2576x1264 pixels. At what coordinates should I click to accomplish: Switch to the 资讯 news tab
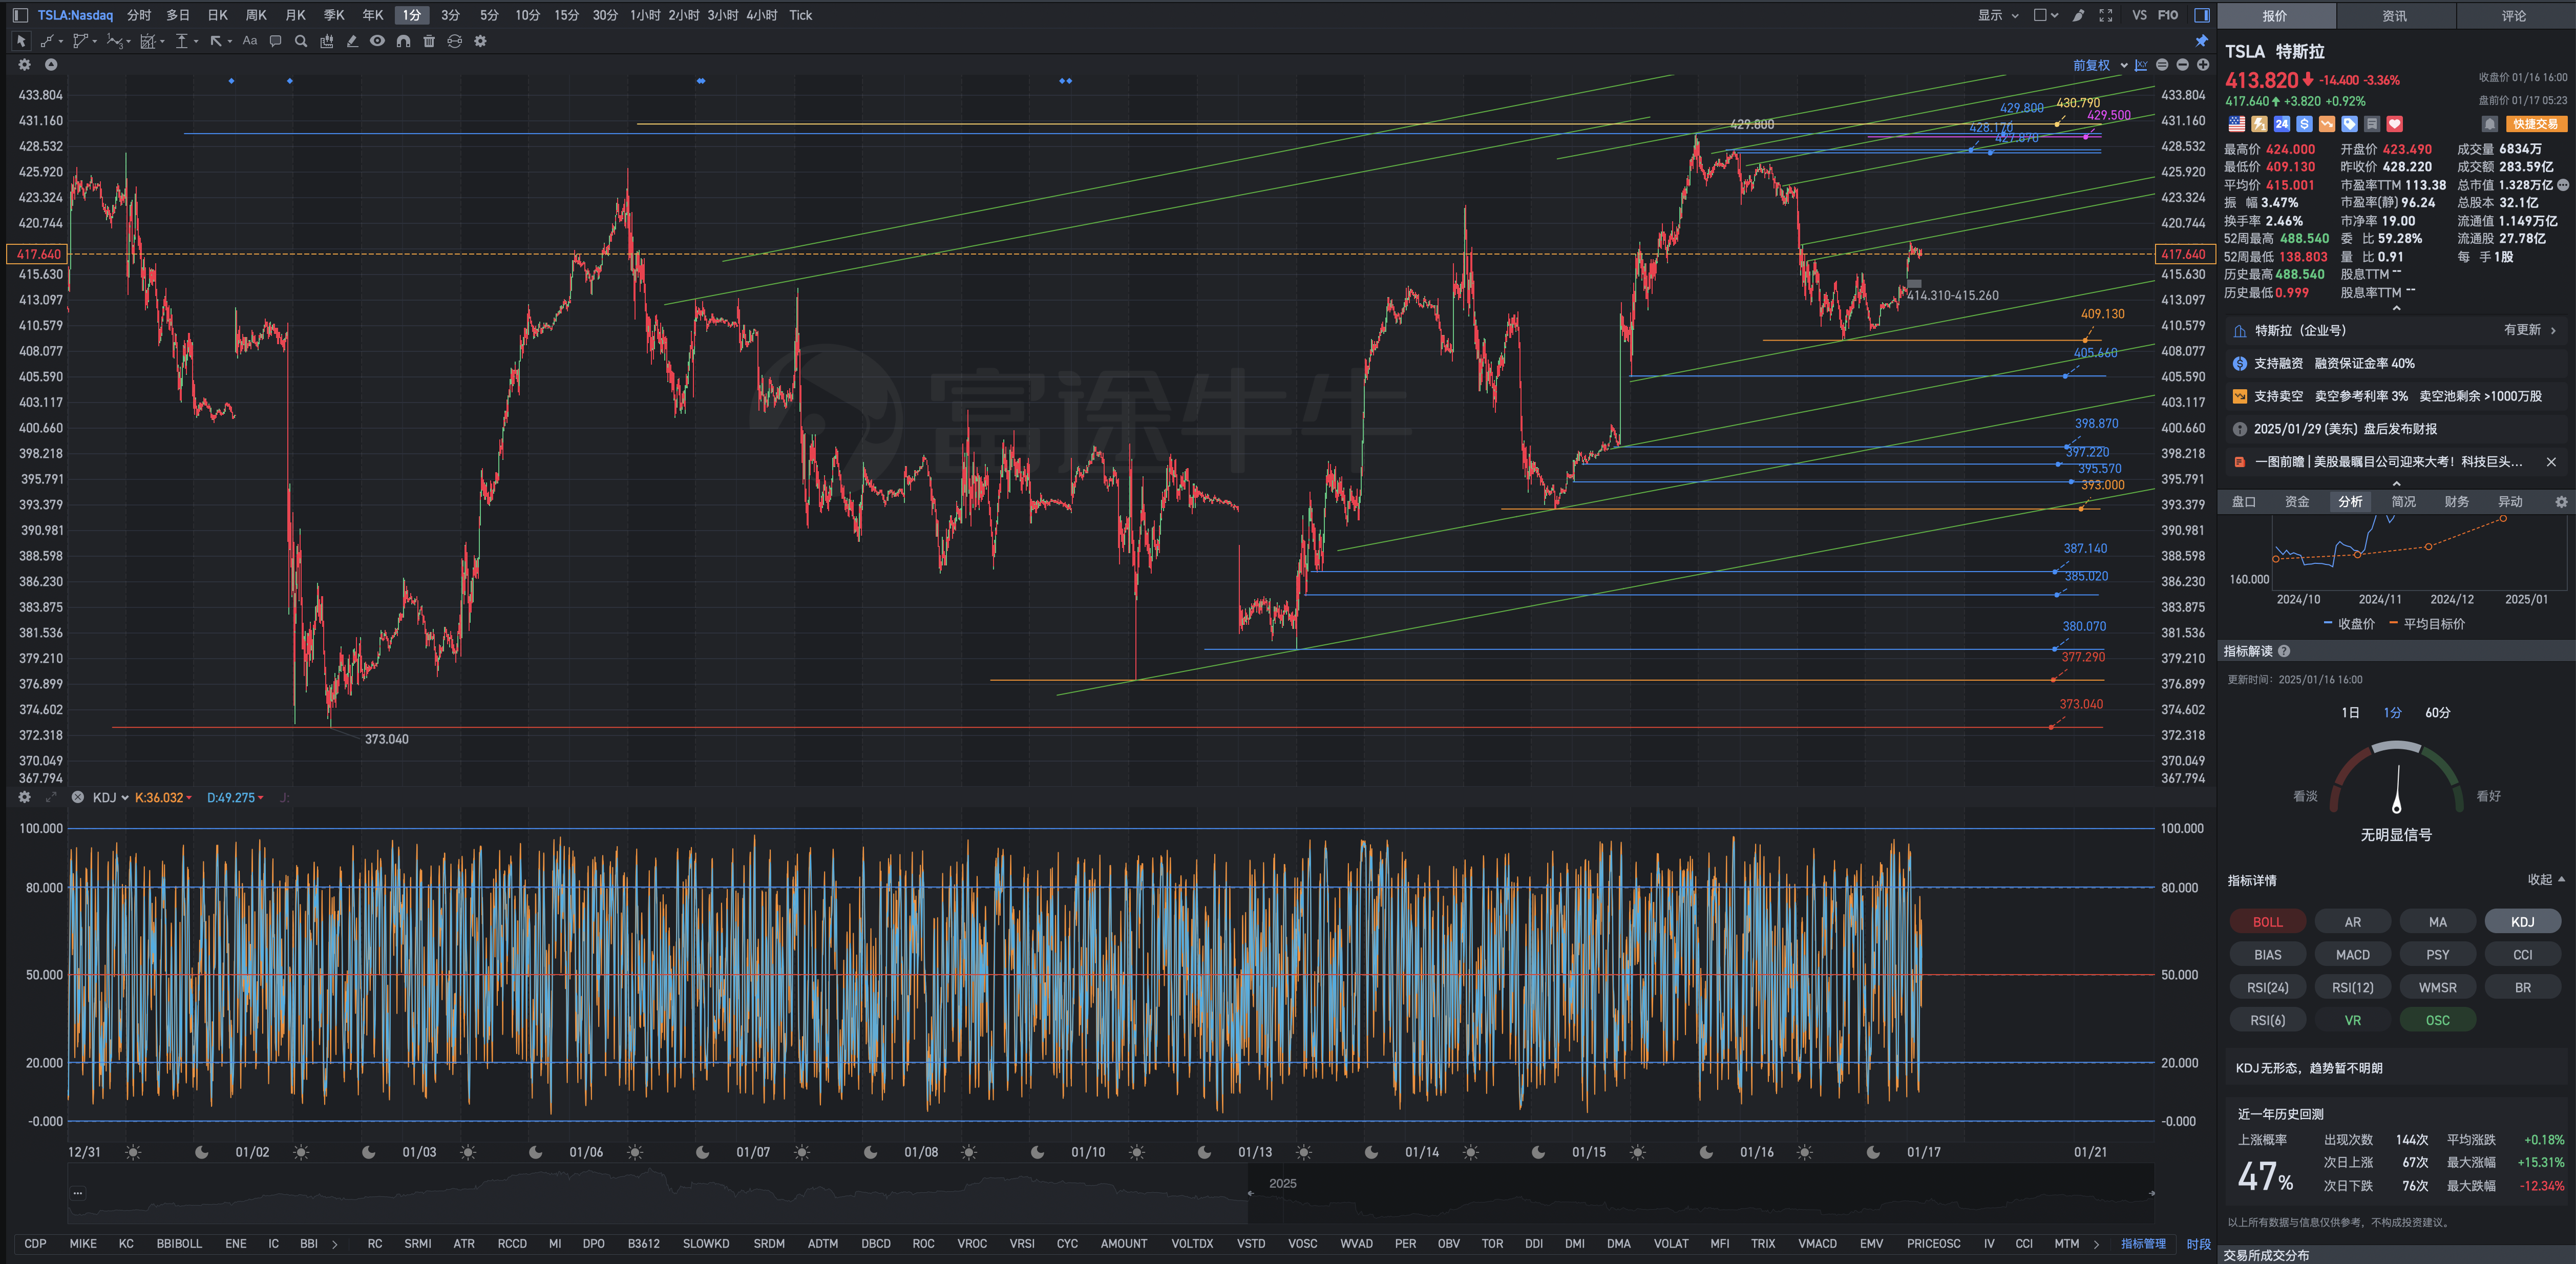[x=2394, y=15]
